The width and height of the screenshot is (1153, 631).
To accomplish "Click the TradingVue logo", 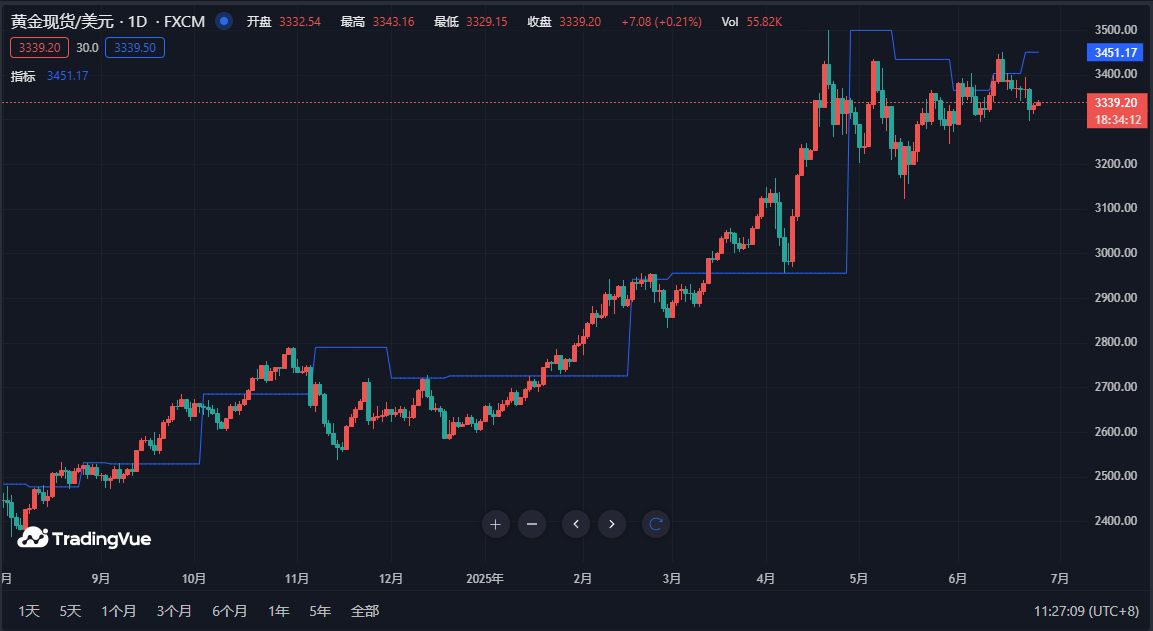I will 85,538.
